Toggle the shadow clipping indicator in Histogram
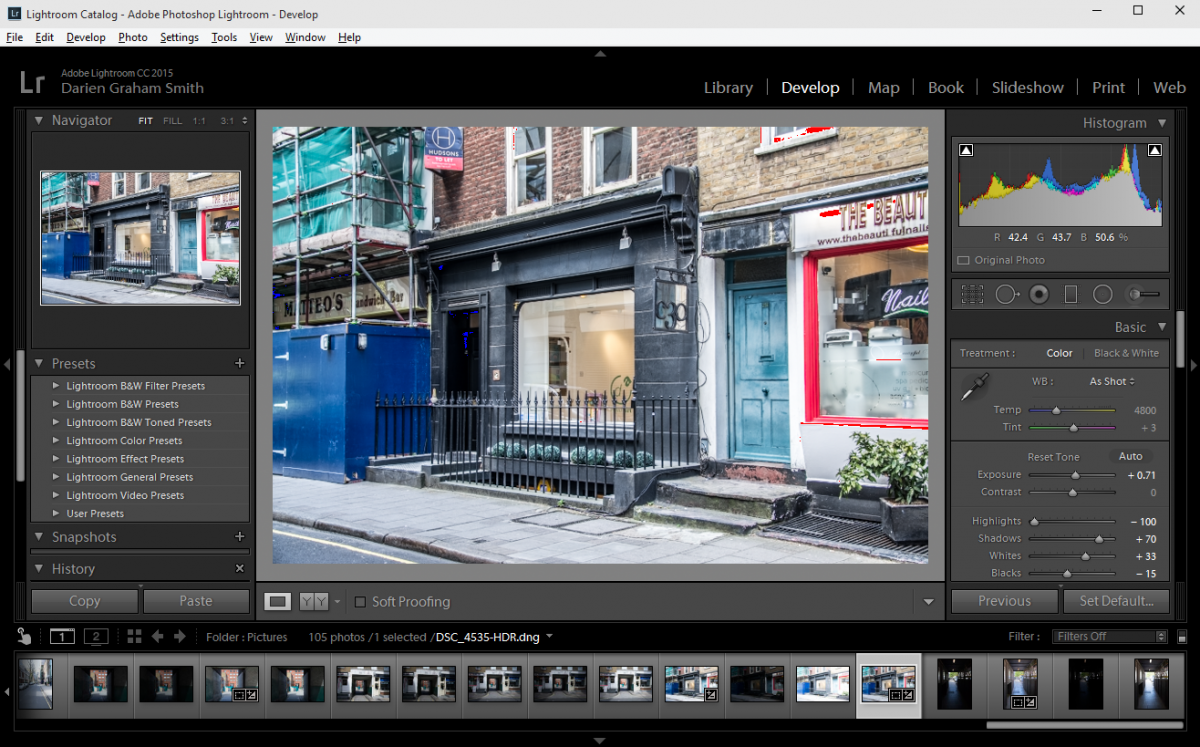This screenshot has width=1200, height=747. (x=966, y=148)
